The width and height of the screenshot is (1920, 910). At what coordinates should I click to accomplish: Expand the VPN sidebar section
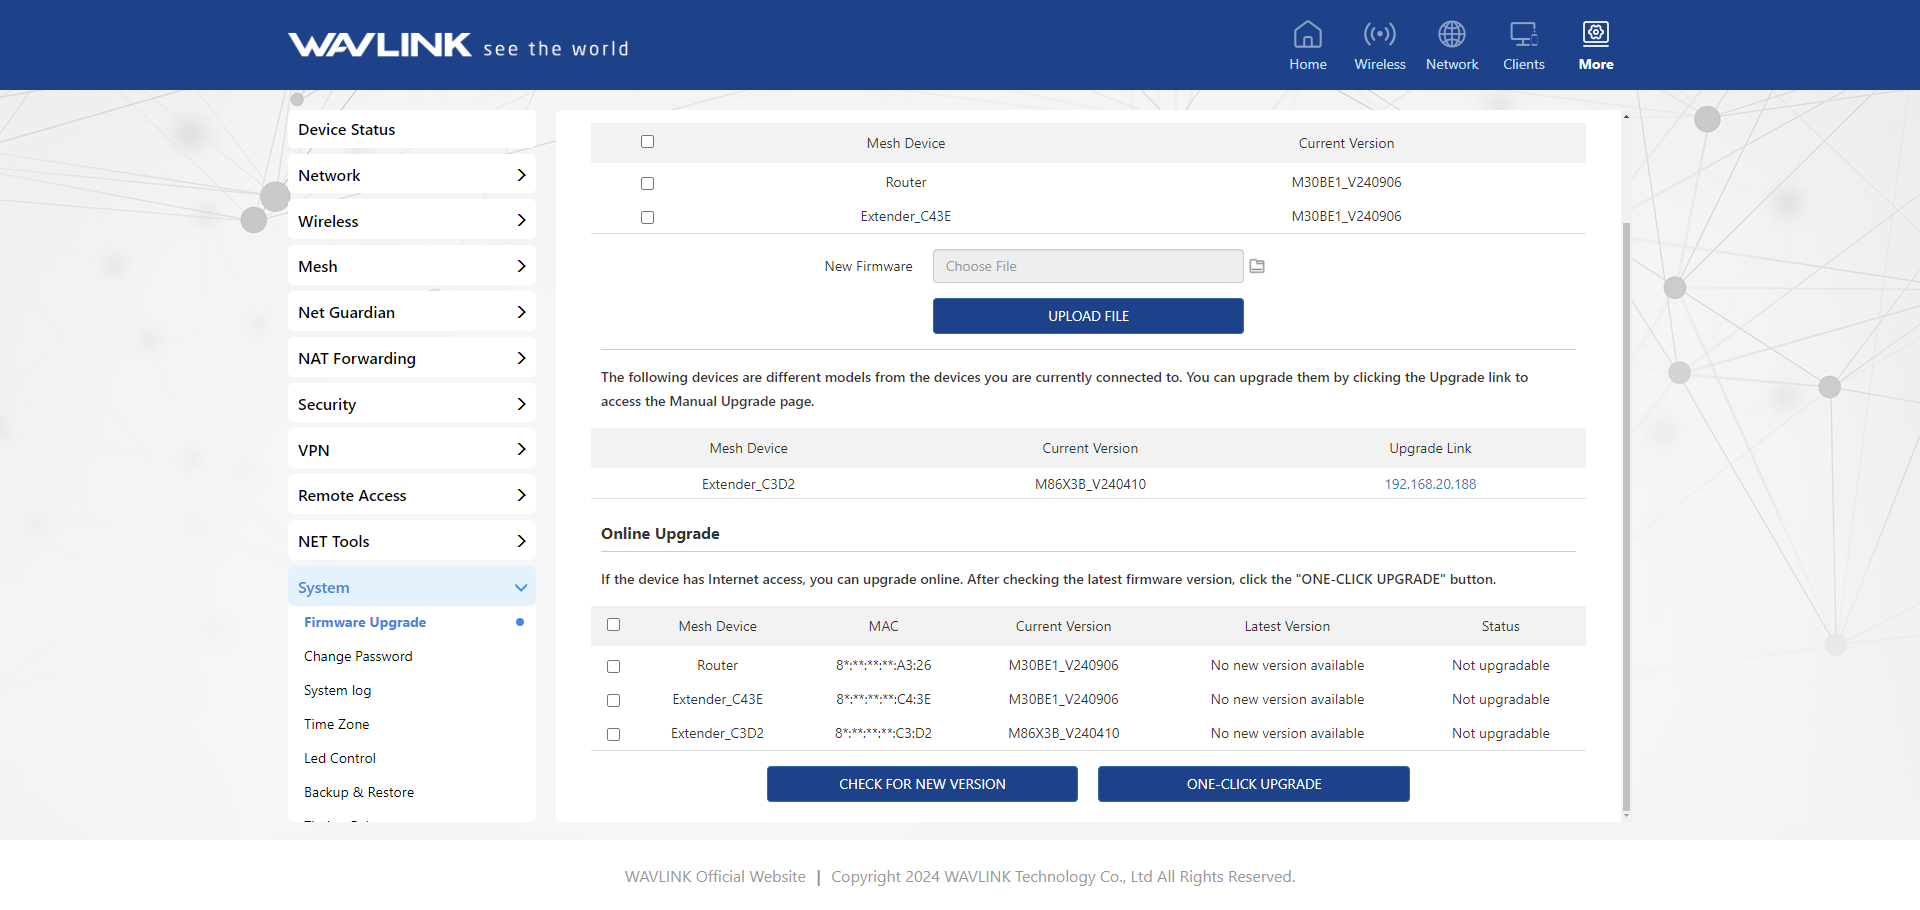click(411, 450)
